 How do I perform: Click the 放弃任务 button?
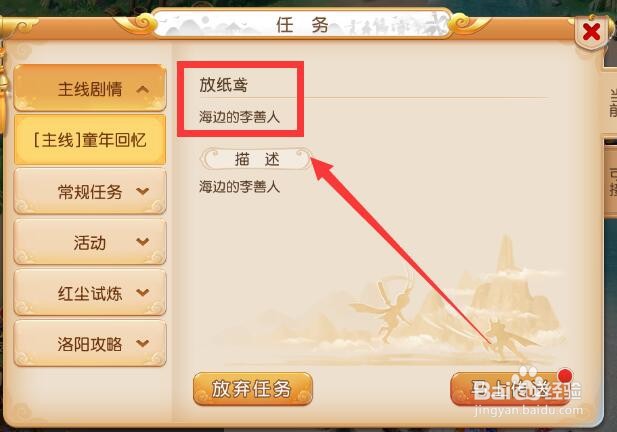[253, 389]
